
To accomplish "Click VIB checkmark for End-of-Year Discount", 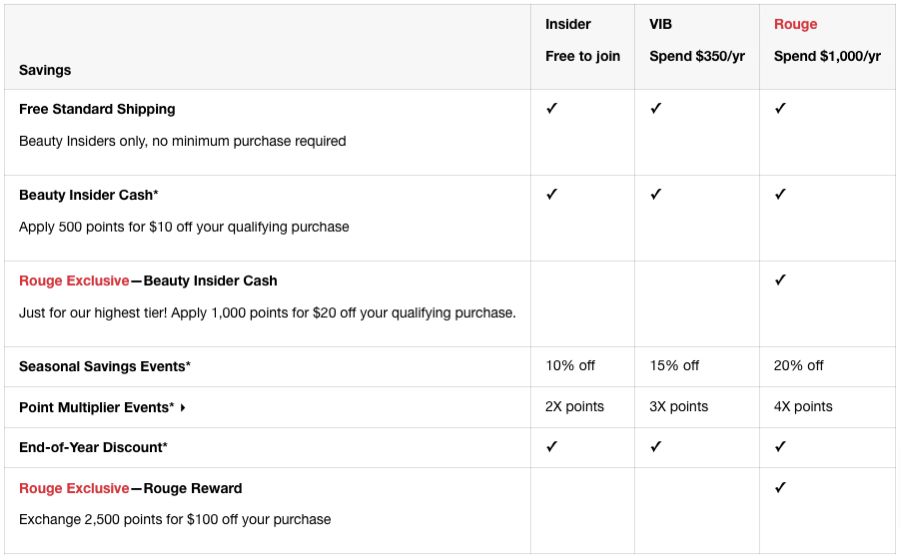I will pyautogui.click(x=656, y=447).
